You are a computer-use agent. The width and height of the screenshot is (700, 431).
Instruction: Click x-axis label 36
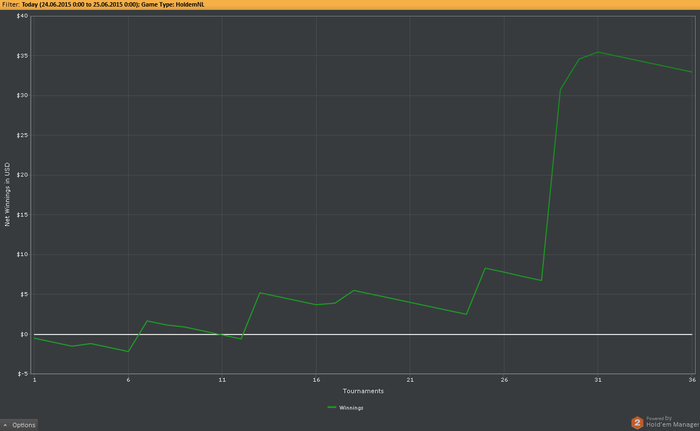click(x=692, y=380)
